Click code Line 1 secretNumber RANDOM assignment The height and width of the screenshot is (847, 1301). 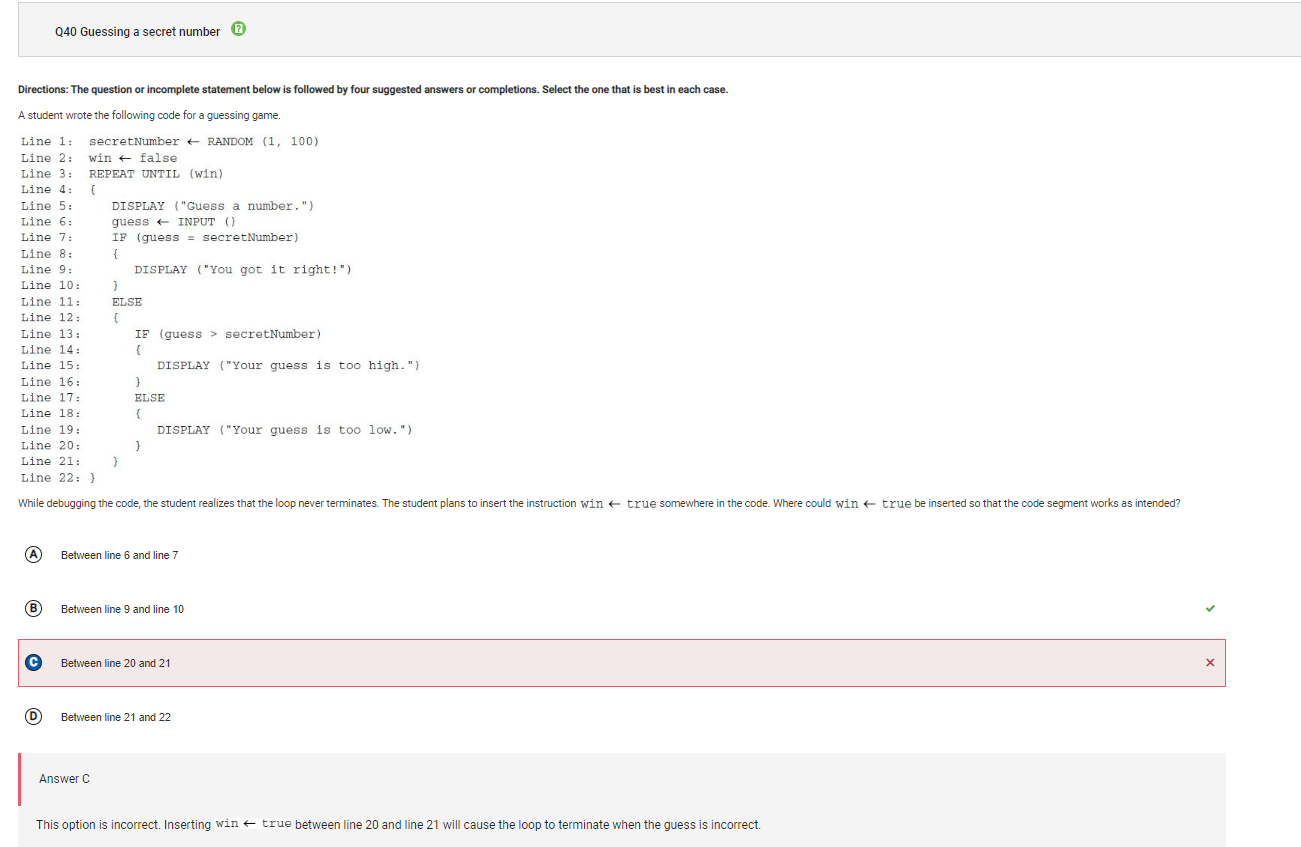tap(204, 141)
